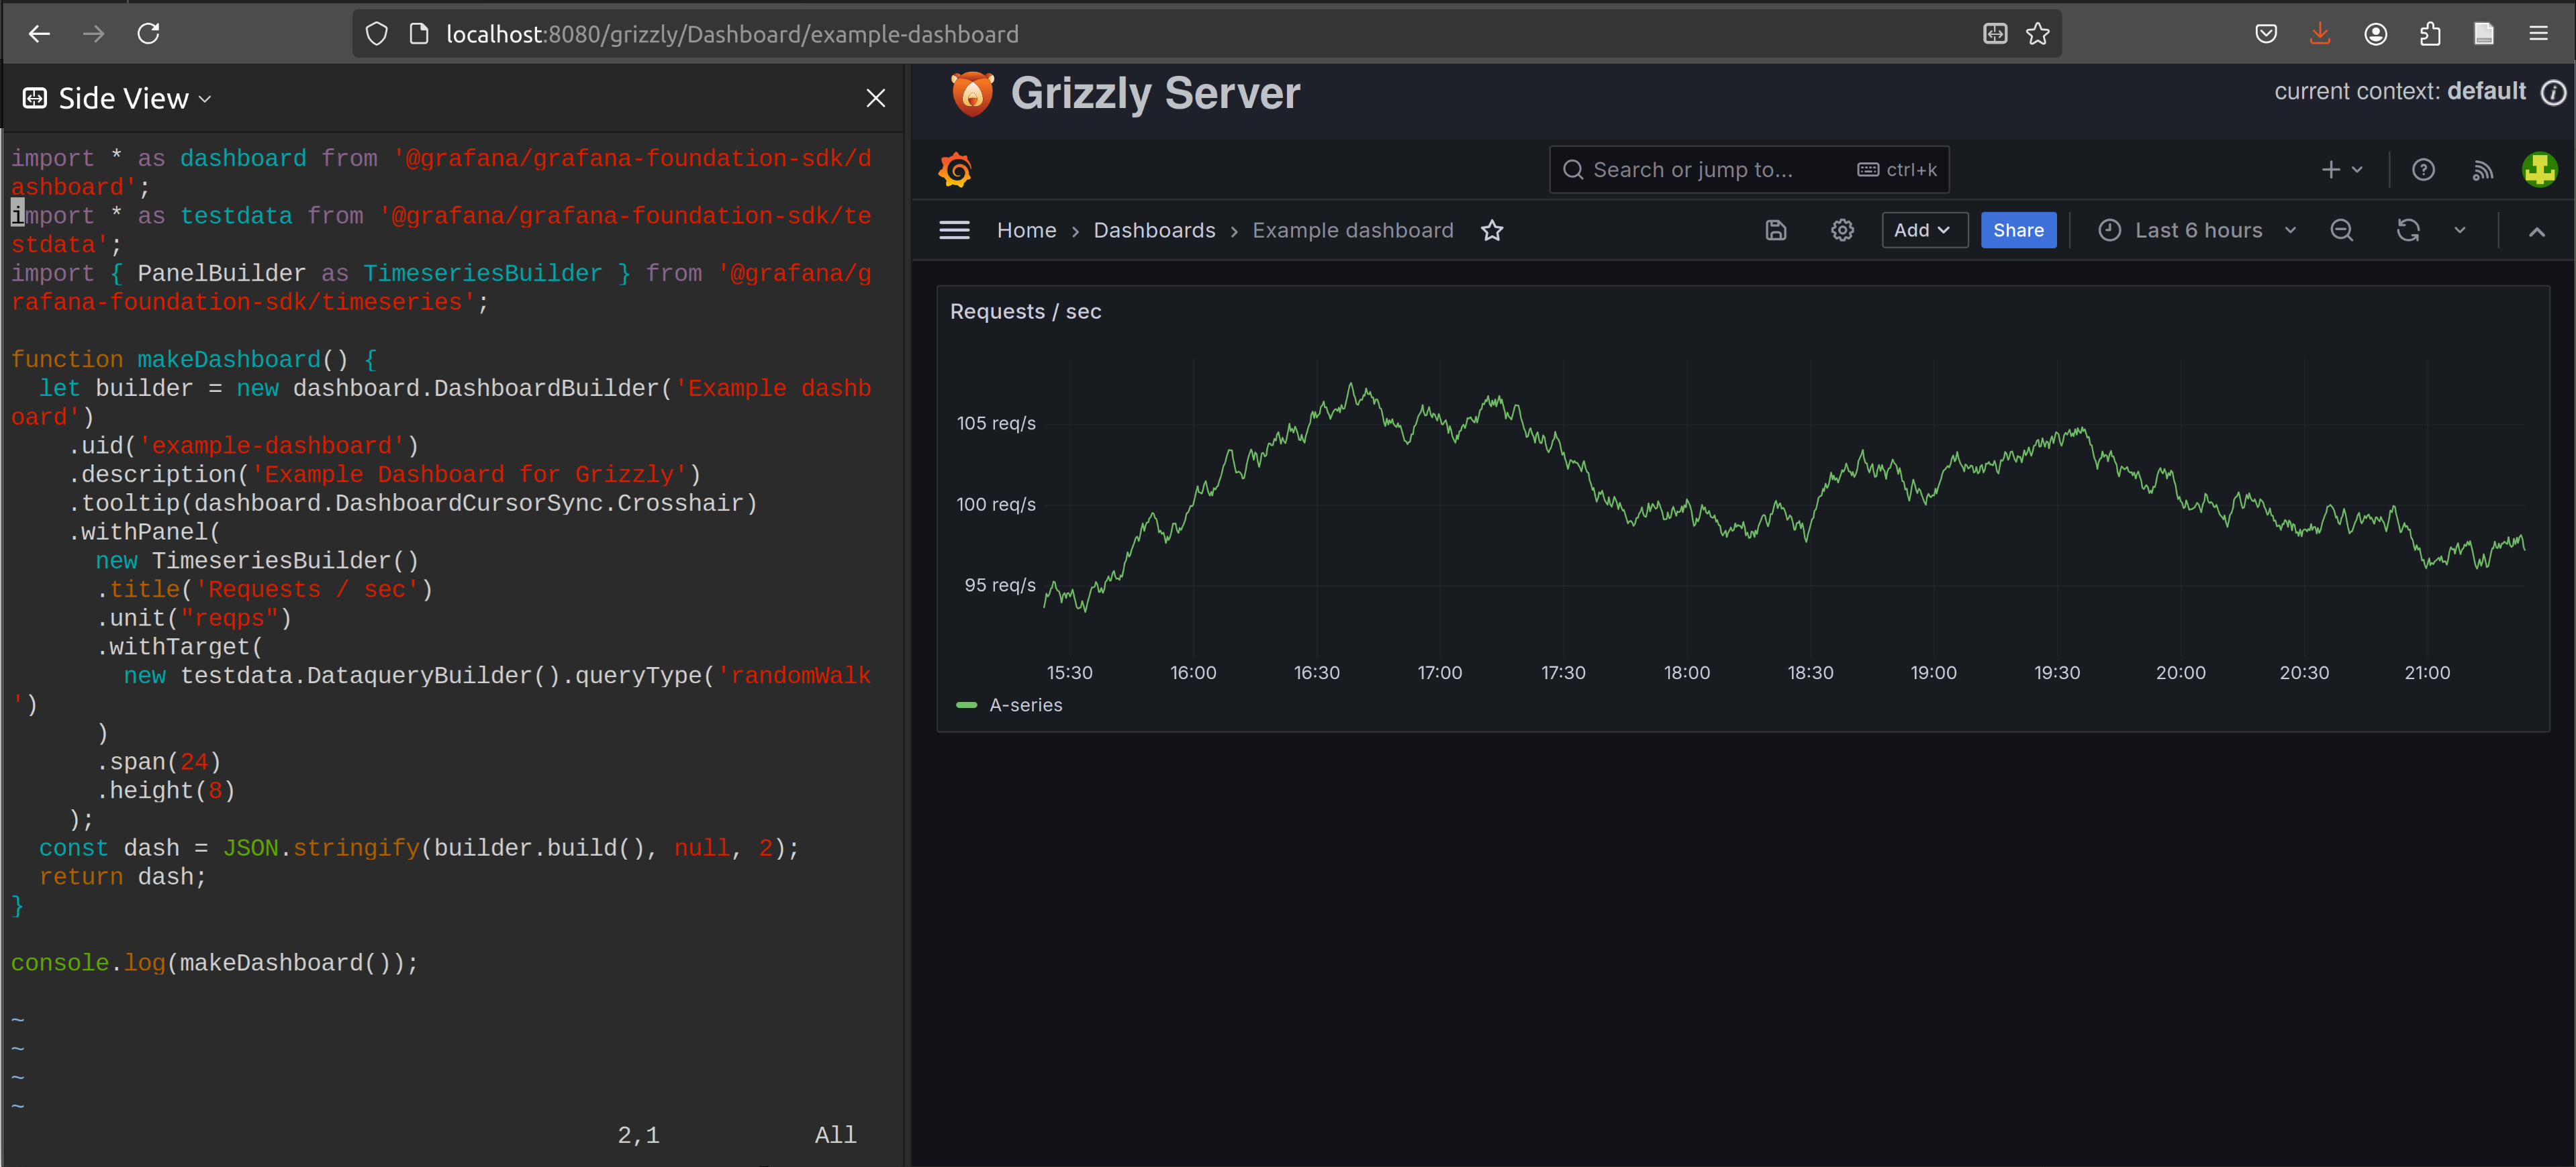2576x1167 pixels.
Task: Click the save/upload dashboard icon
Action: click(1774, 230)
